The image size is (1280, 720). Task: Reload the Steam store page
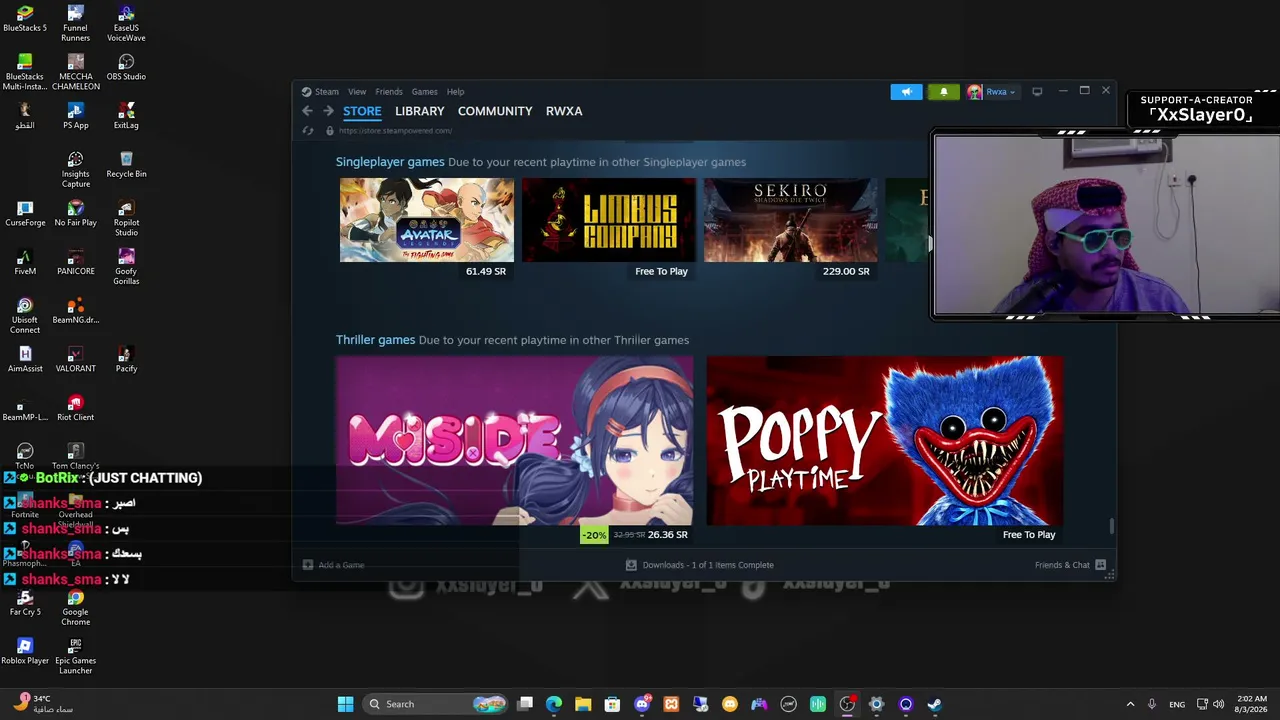(x=308, y=131)
